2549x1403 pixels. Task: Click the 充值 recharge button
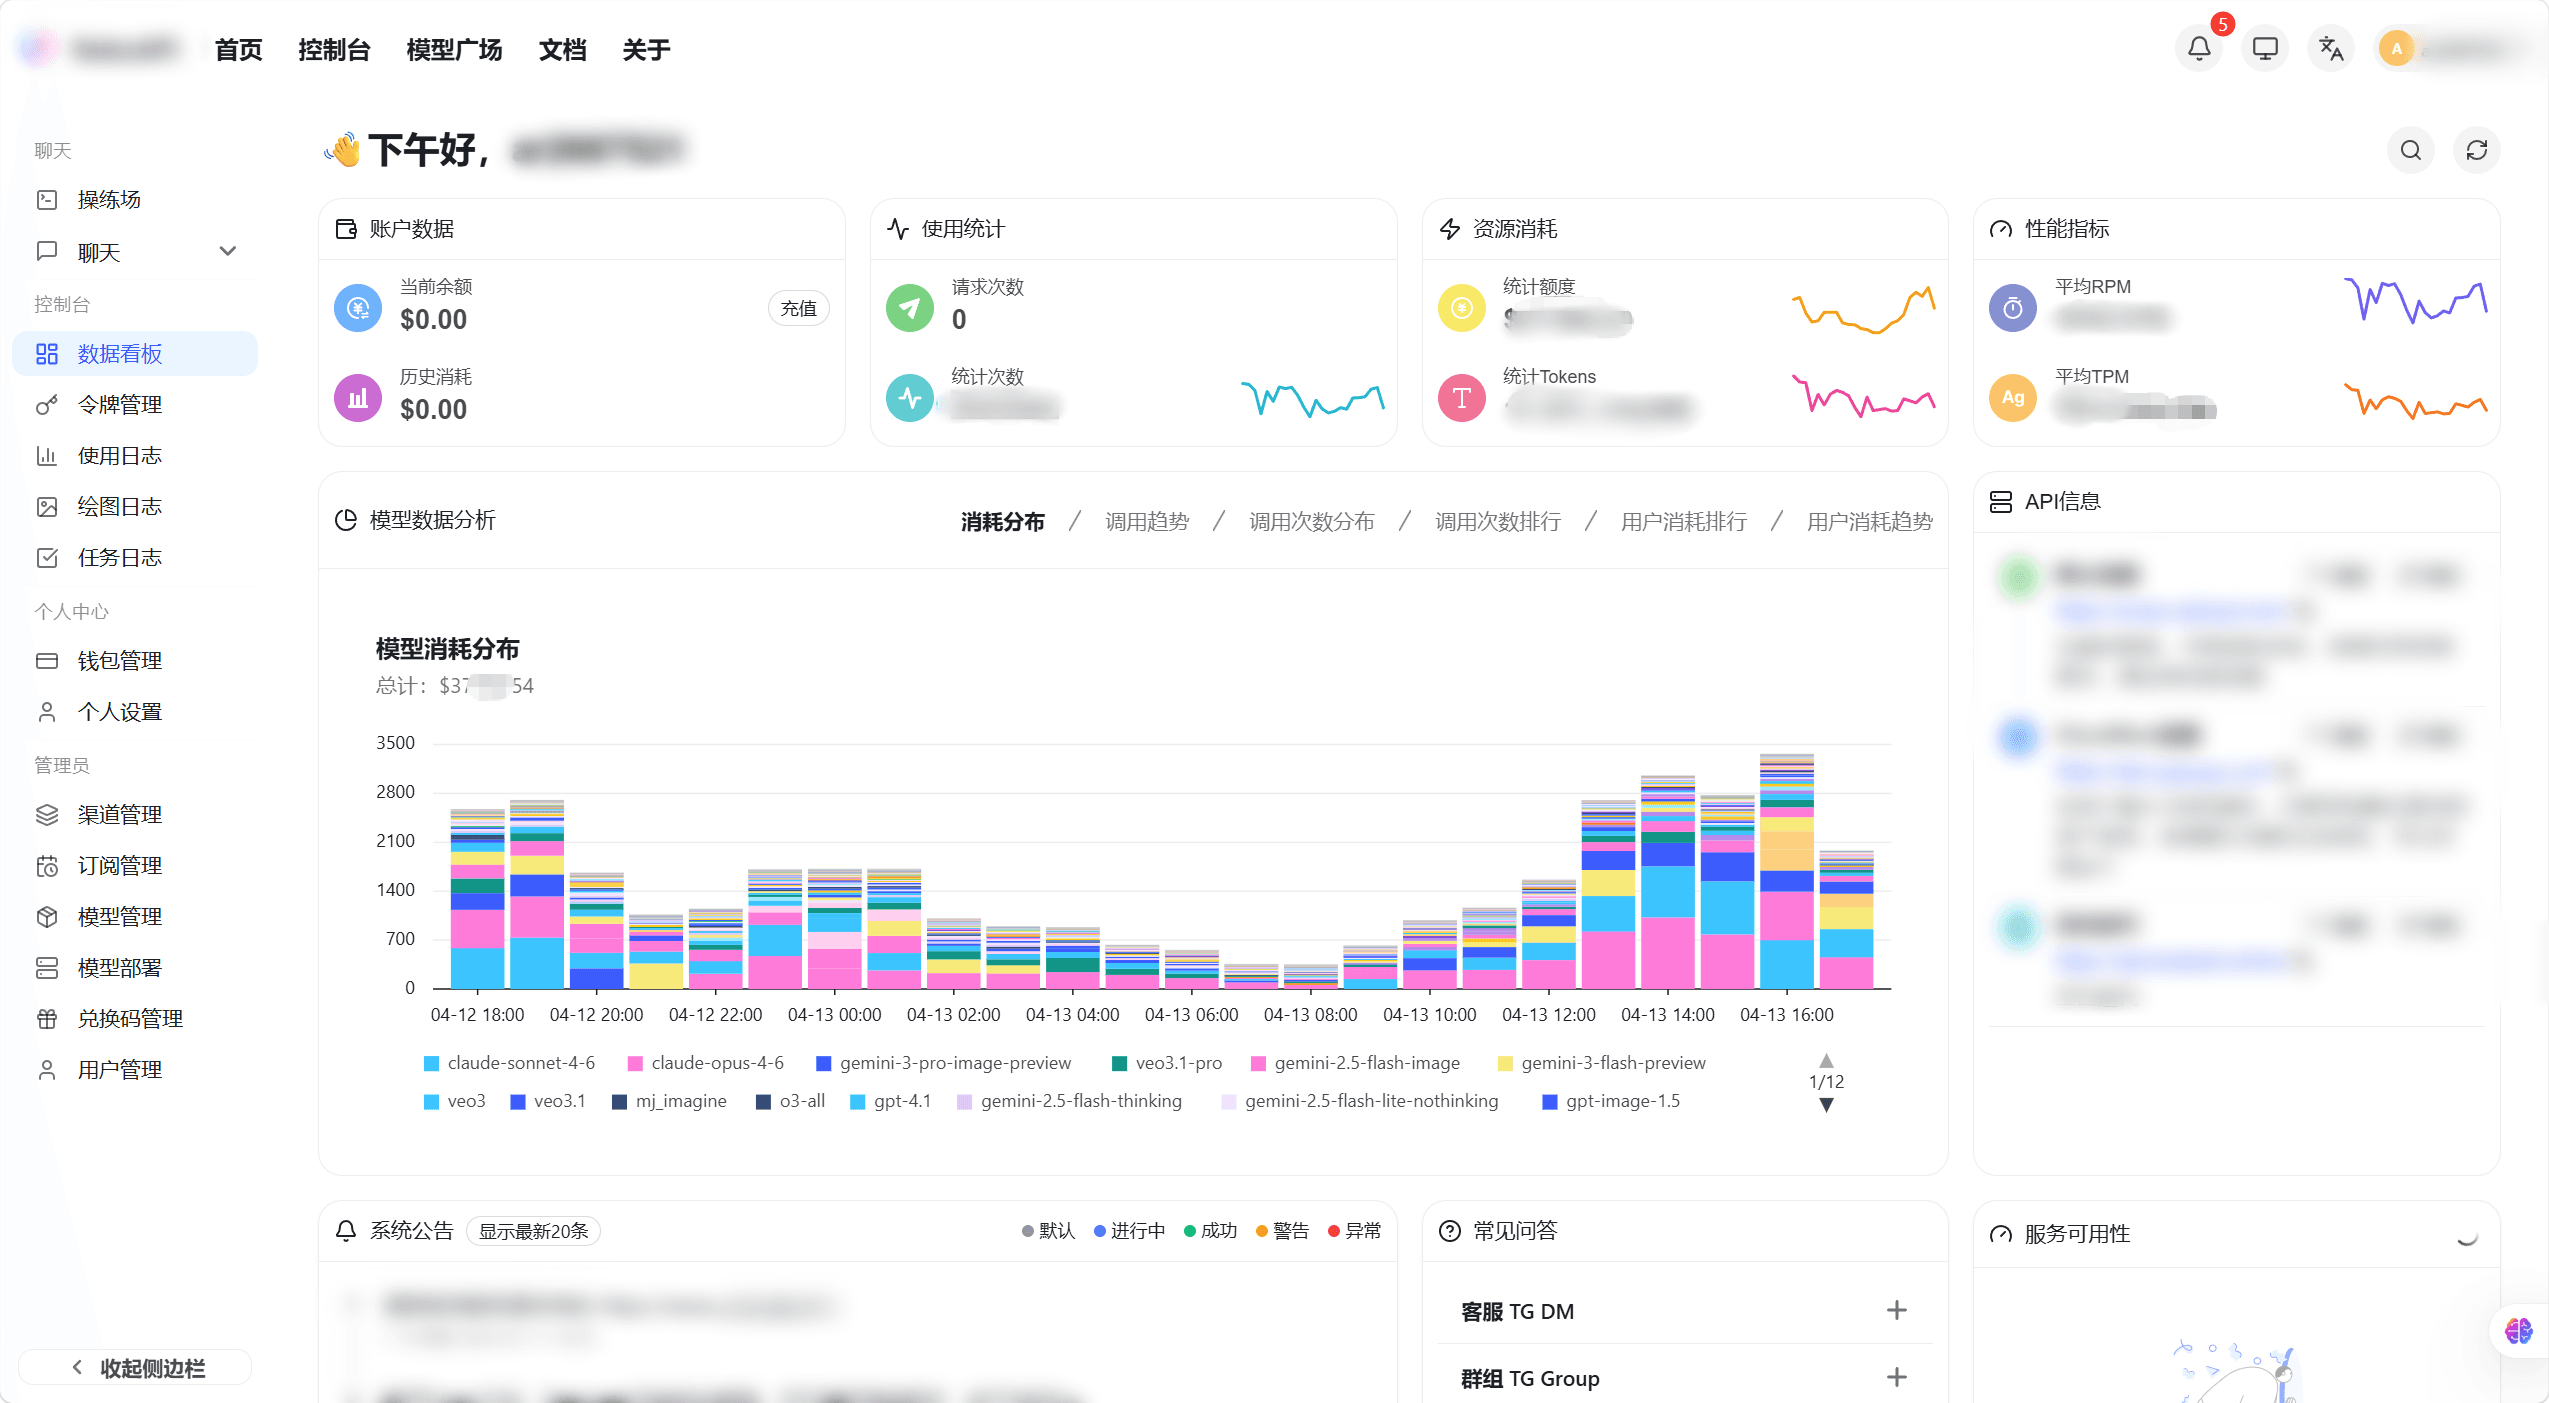click(x=797, y=308)
